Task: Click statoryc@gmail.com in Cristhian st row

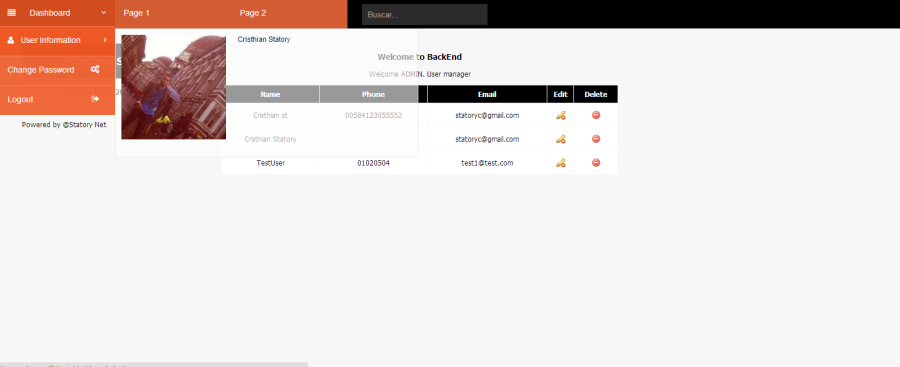Action: (487, 115)
